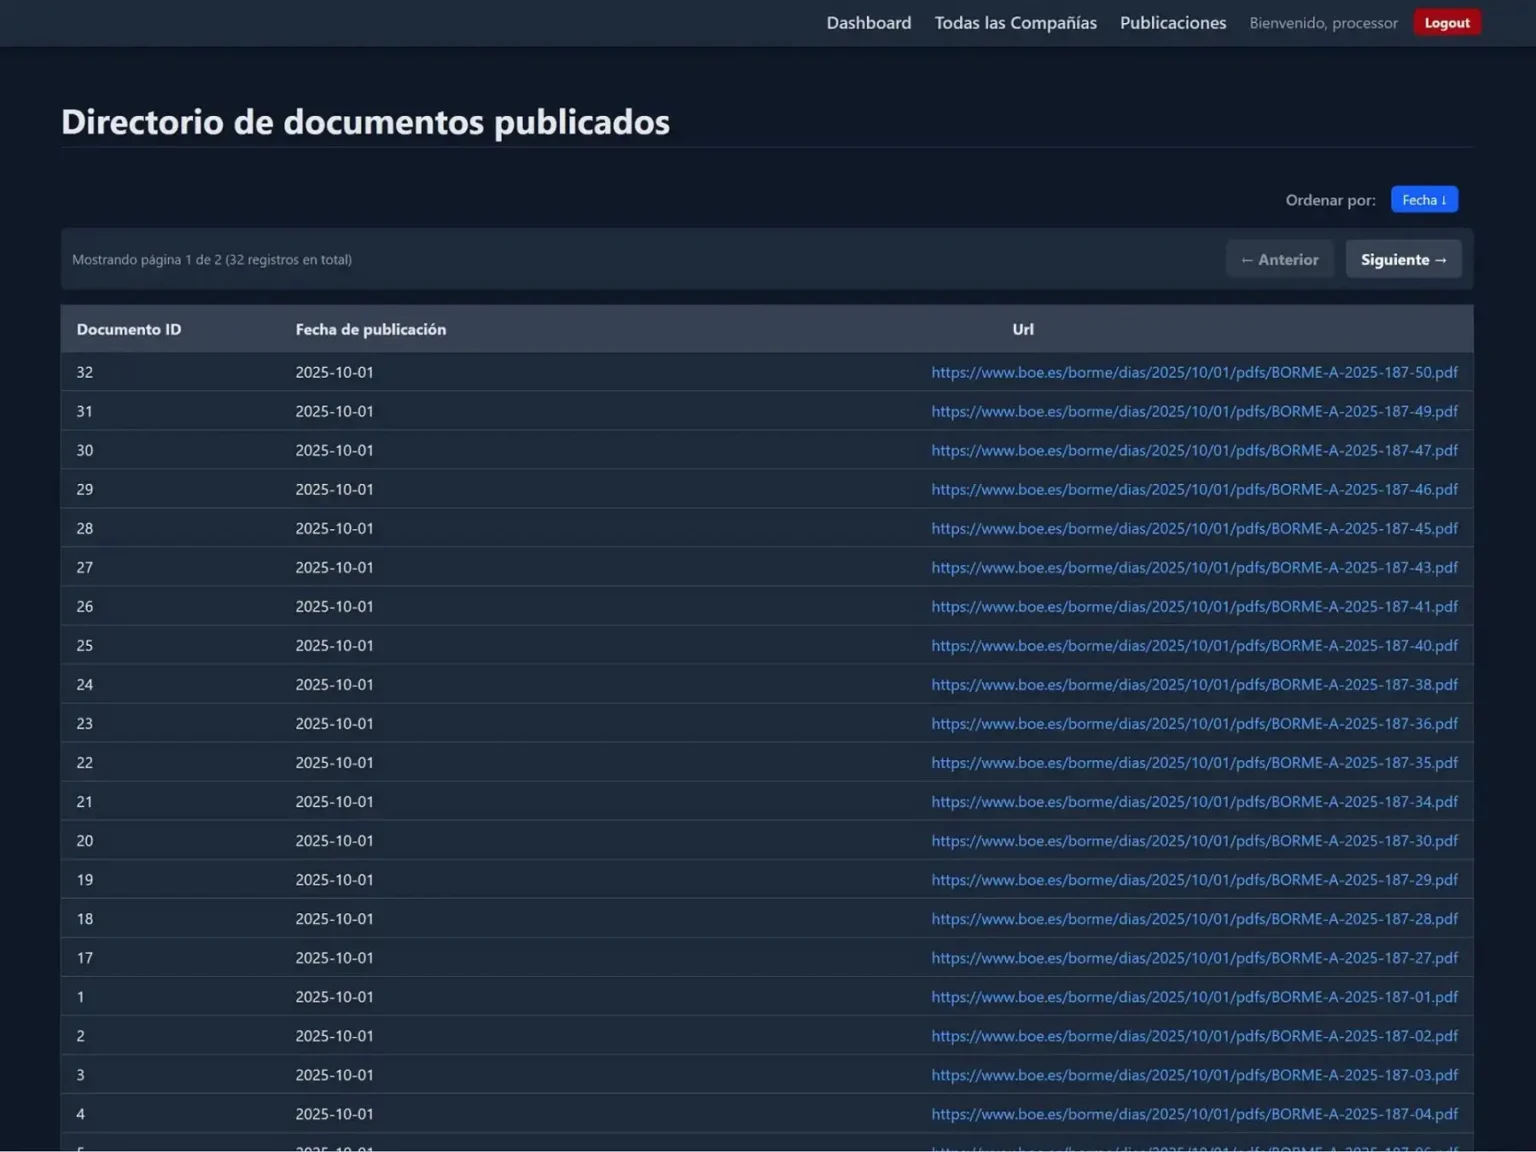Open the BORME-A-2025-187-30.pdf link
Image resolution: width=1536 pixels, height=1152 pixels.
coord(1194,840)
